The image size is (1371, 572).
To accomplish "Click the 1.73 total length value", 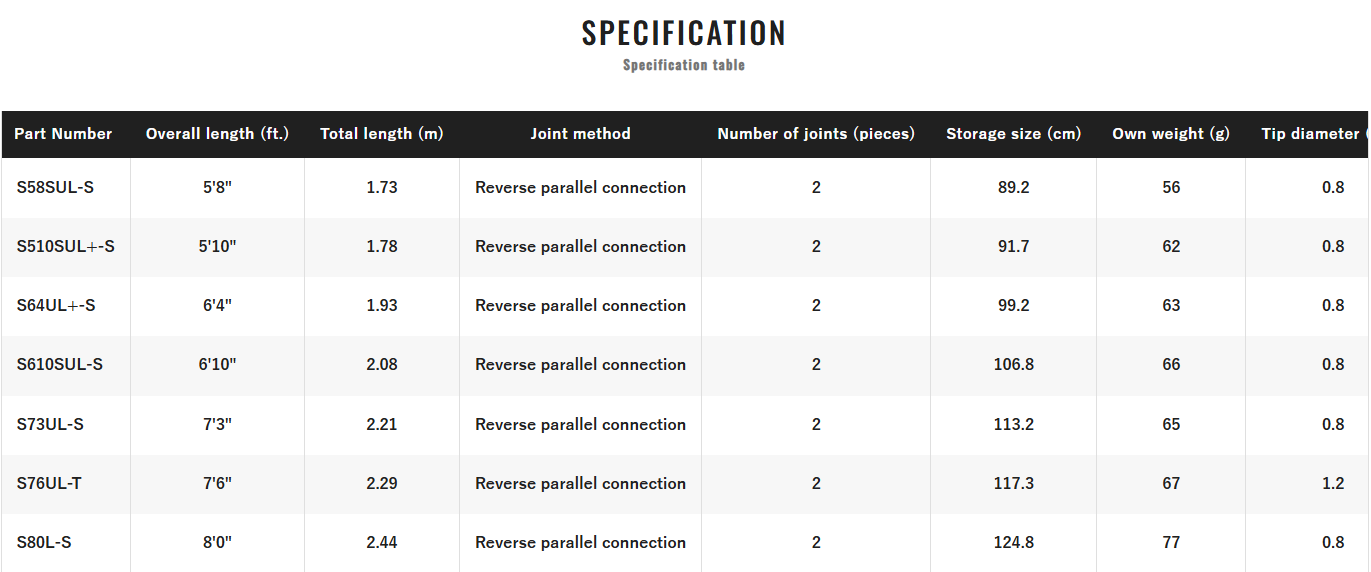I will pyautogui.click(x=381, y=187).
